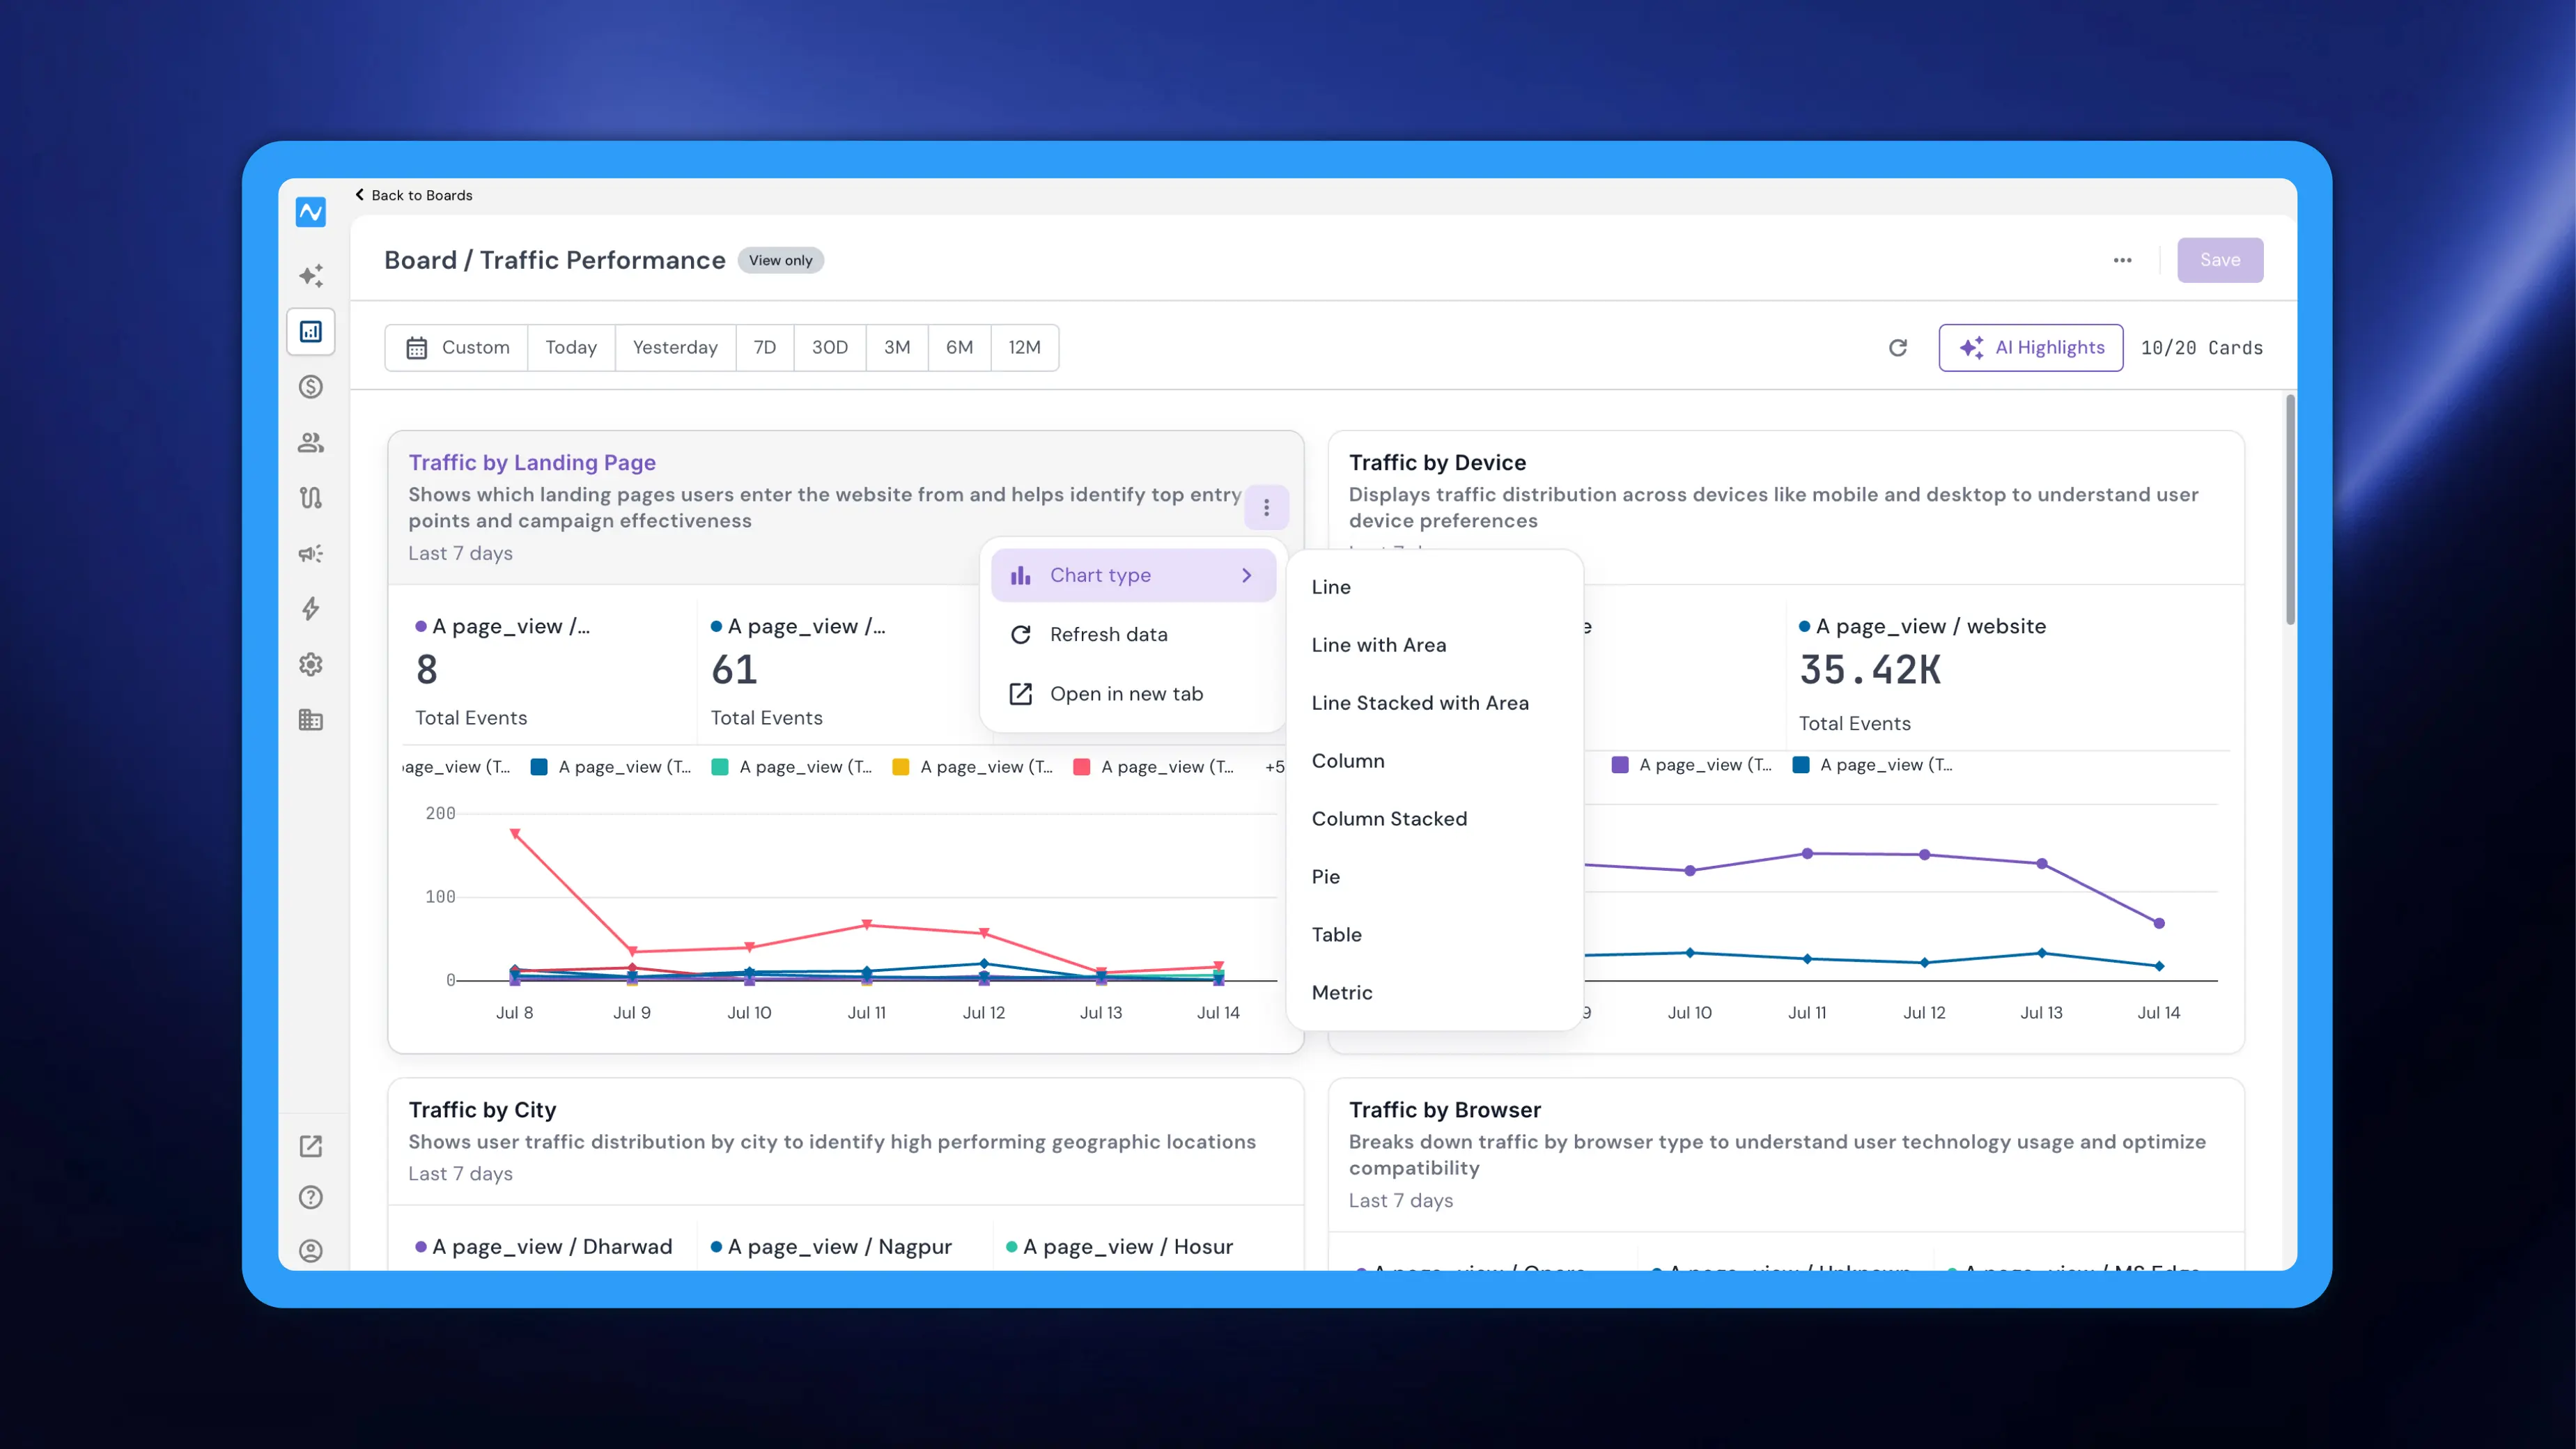Select the Yesterday date range
Viewport: 2576px width, 1449px height.
675,347
